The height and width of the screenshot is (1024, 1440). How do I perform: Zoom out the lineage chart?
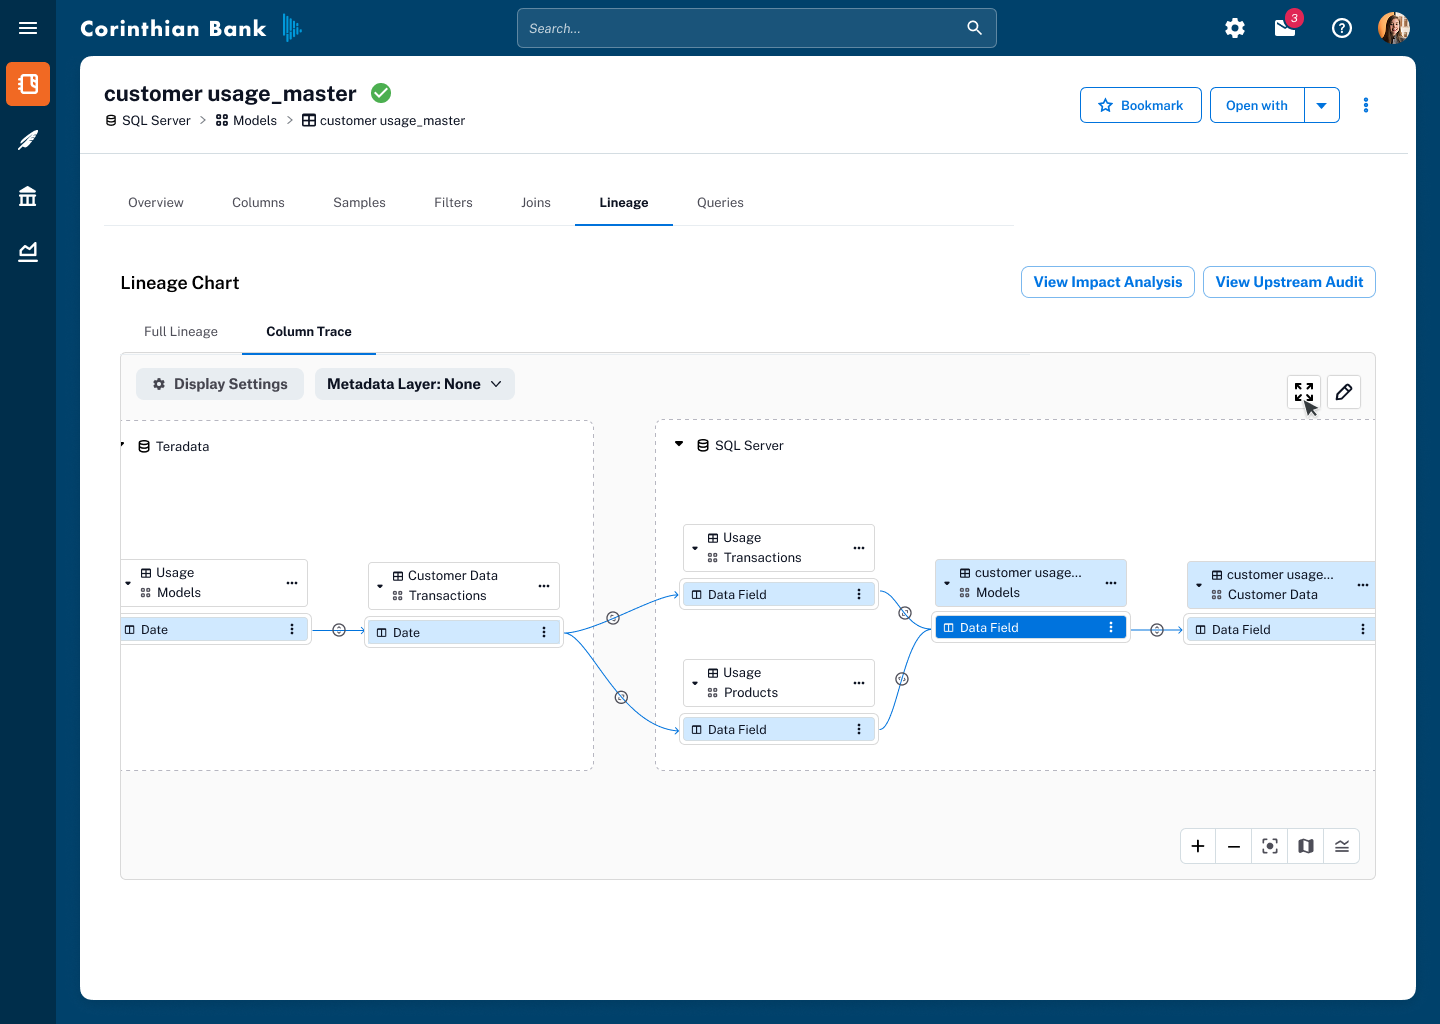click(x=1234, y=846)
